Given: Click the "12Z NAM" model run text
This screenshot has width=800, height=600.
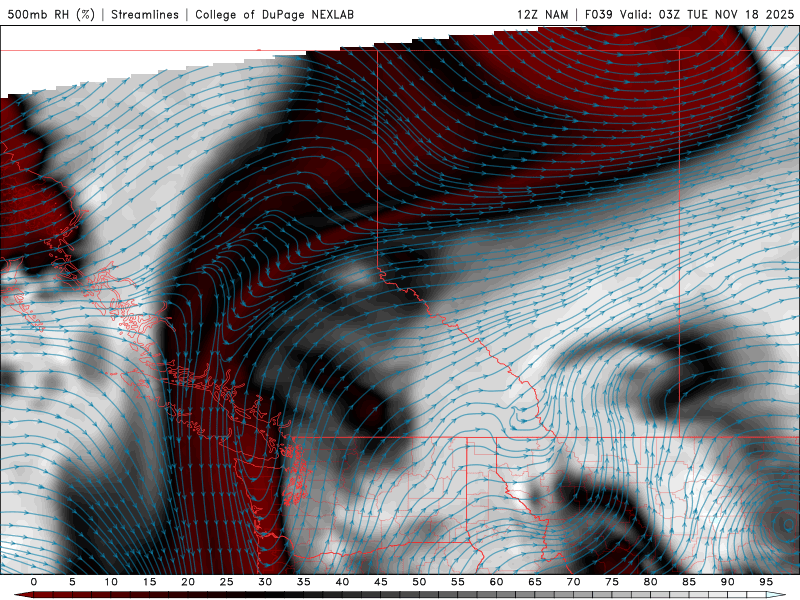Looking at the screenshot, I should [x=542, y=14].
